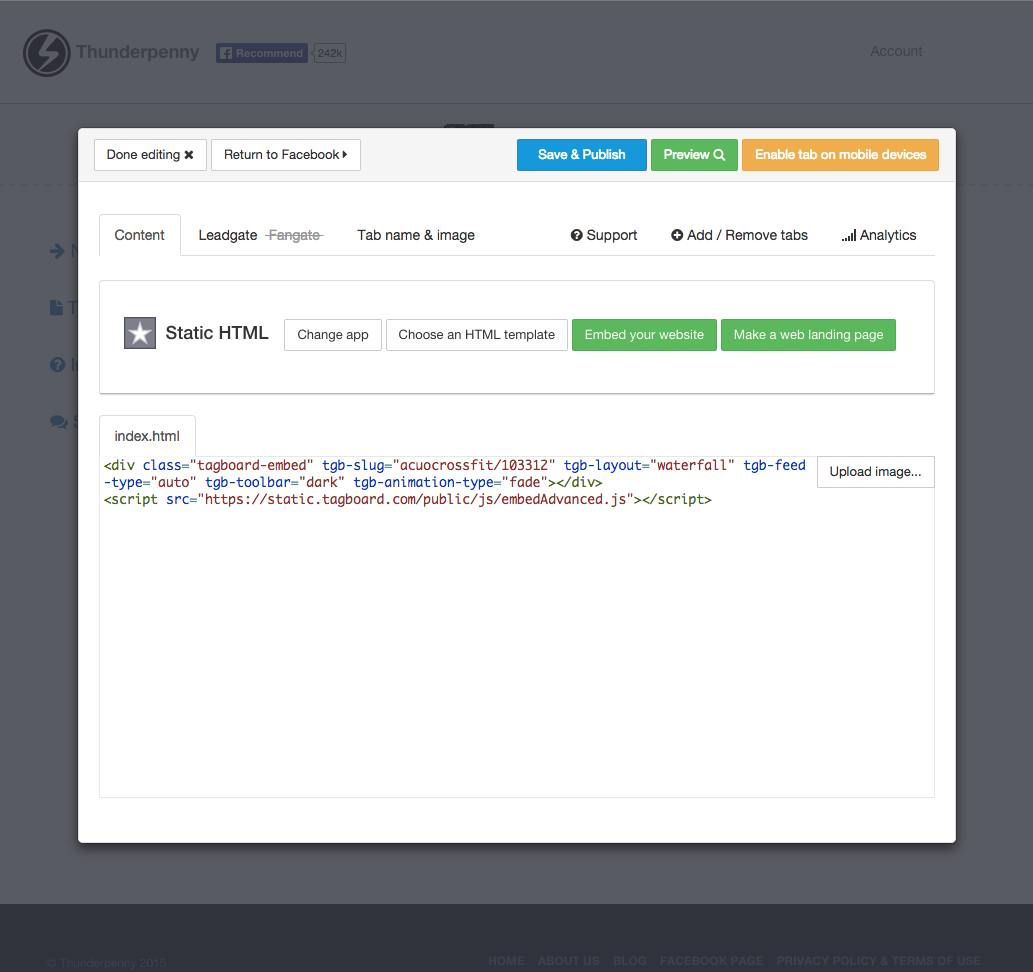Click the Static HTML star app icon
1033x972 pixels.
pos(140,333)
